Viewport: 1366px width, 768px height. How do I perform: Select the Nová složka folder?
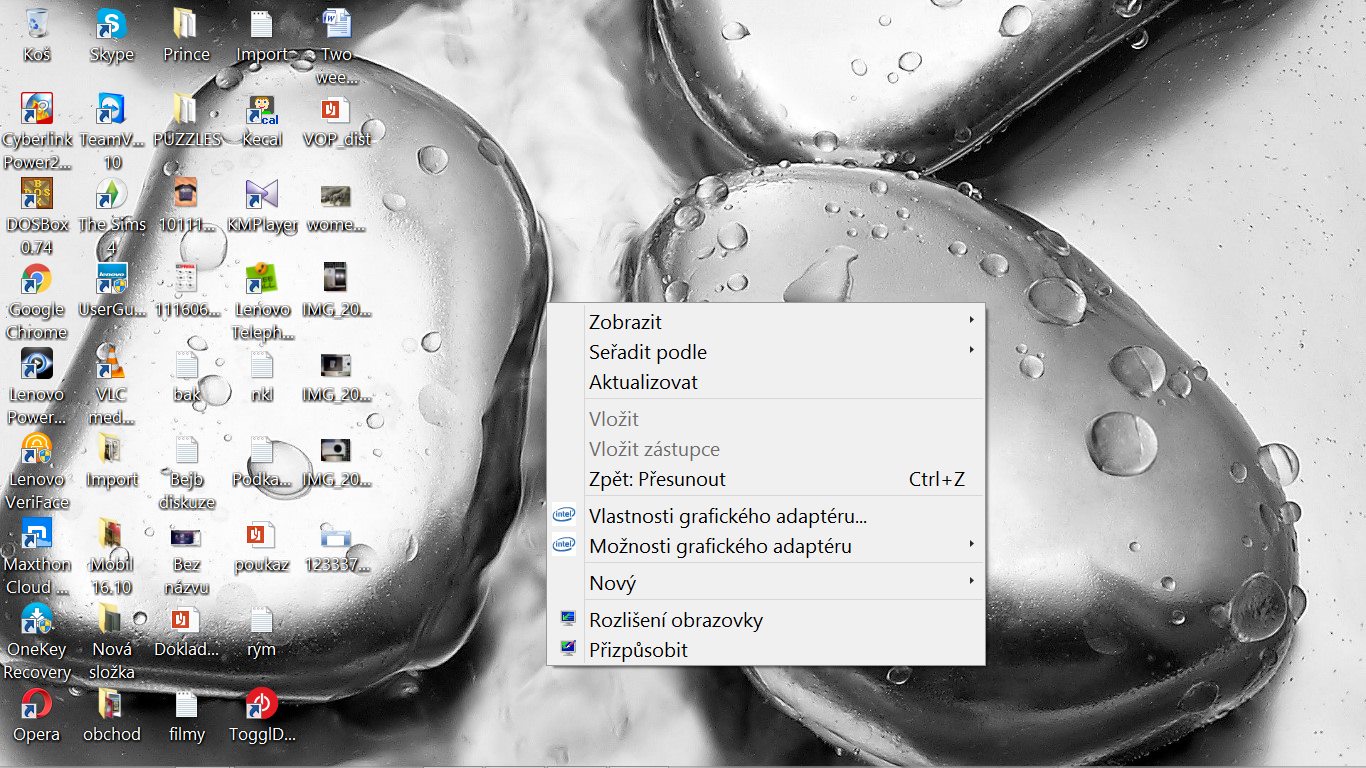coord(111,618)
